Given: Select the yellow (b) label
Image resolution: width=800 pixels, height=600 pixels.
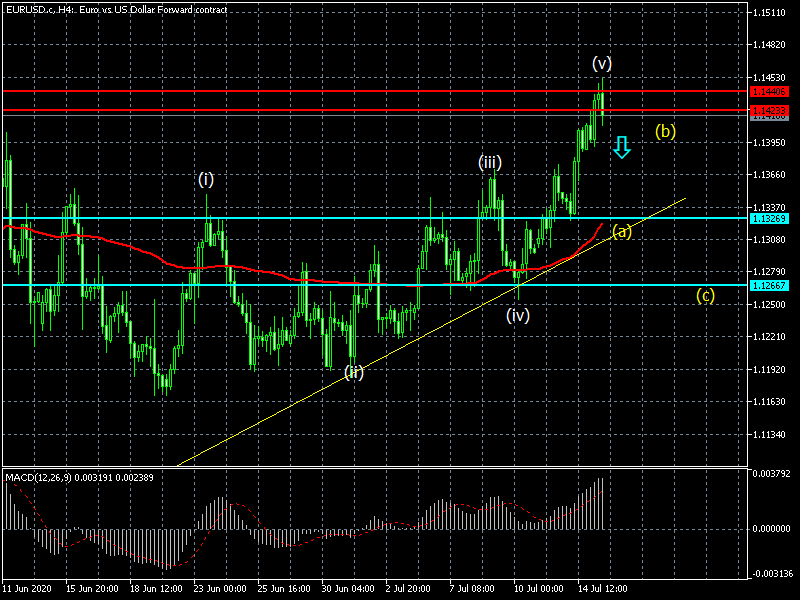Looking at the screenshot, I should pyautogui.click(x=665, y=131).
